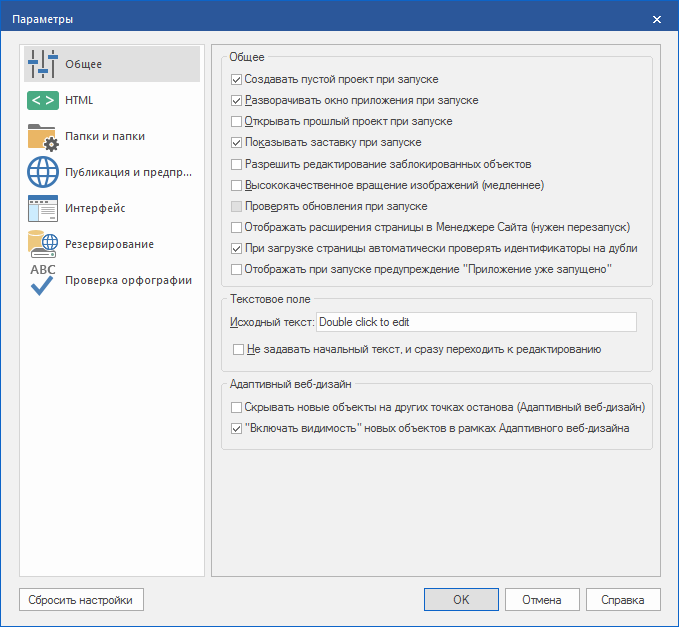679x627 pixels.
Task: Open the Резервирование database icon
Action: click(44, 244)
